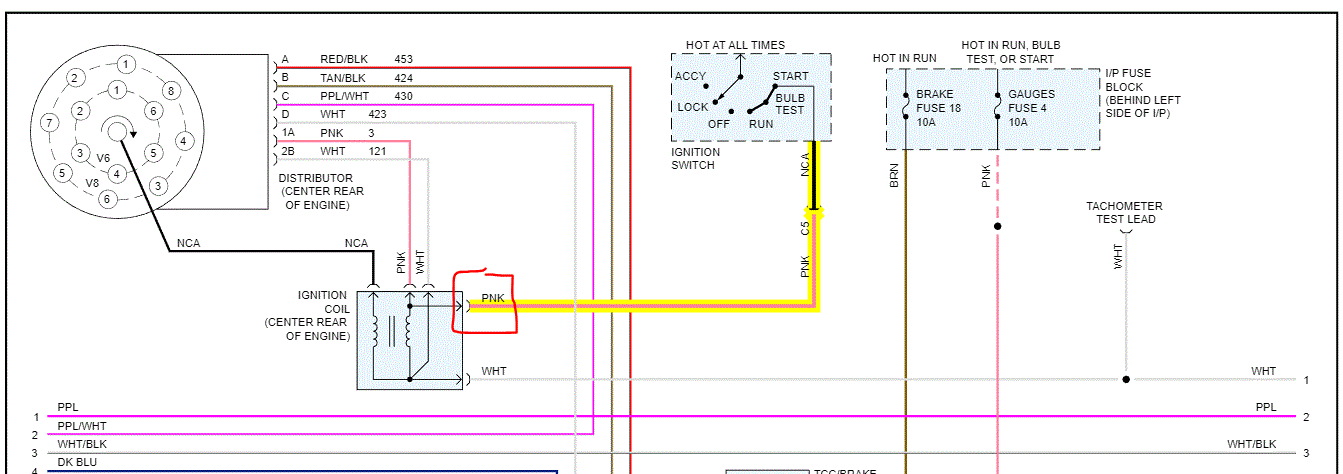
Task: Click the left WHT/BLK wire label
Action: 81,444
